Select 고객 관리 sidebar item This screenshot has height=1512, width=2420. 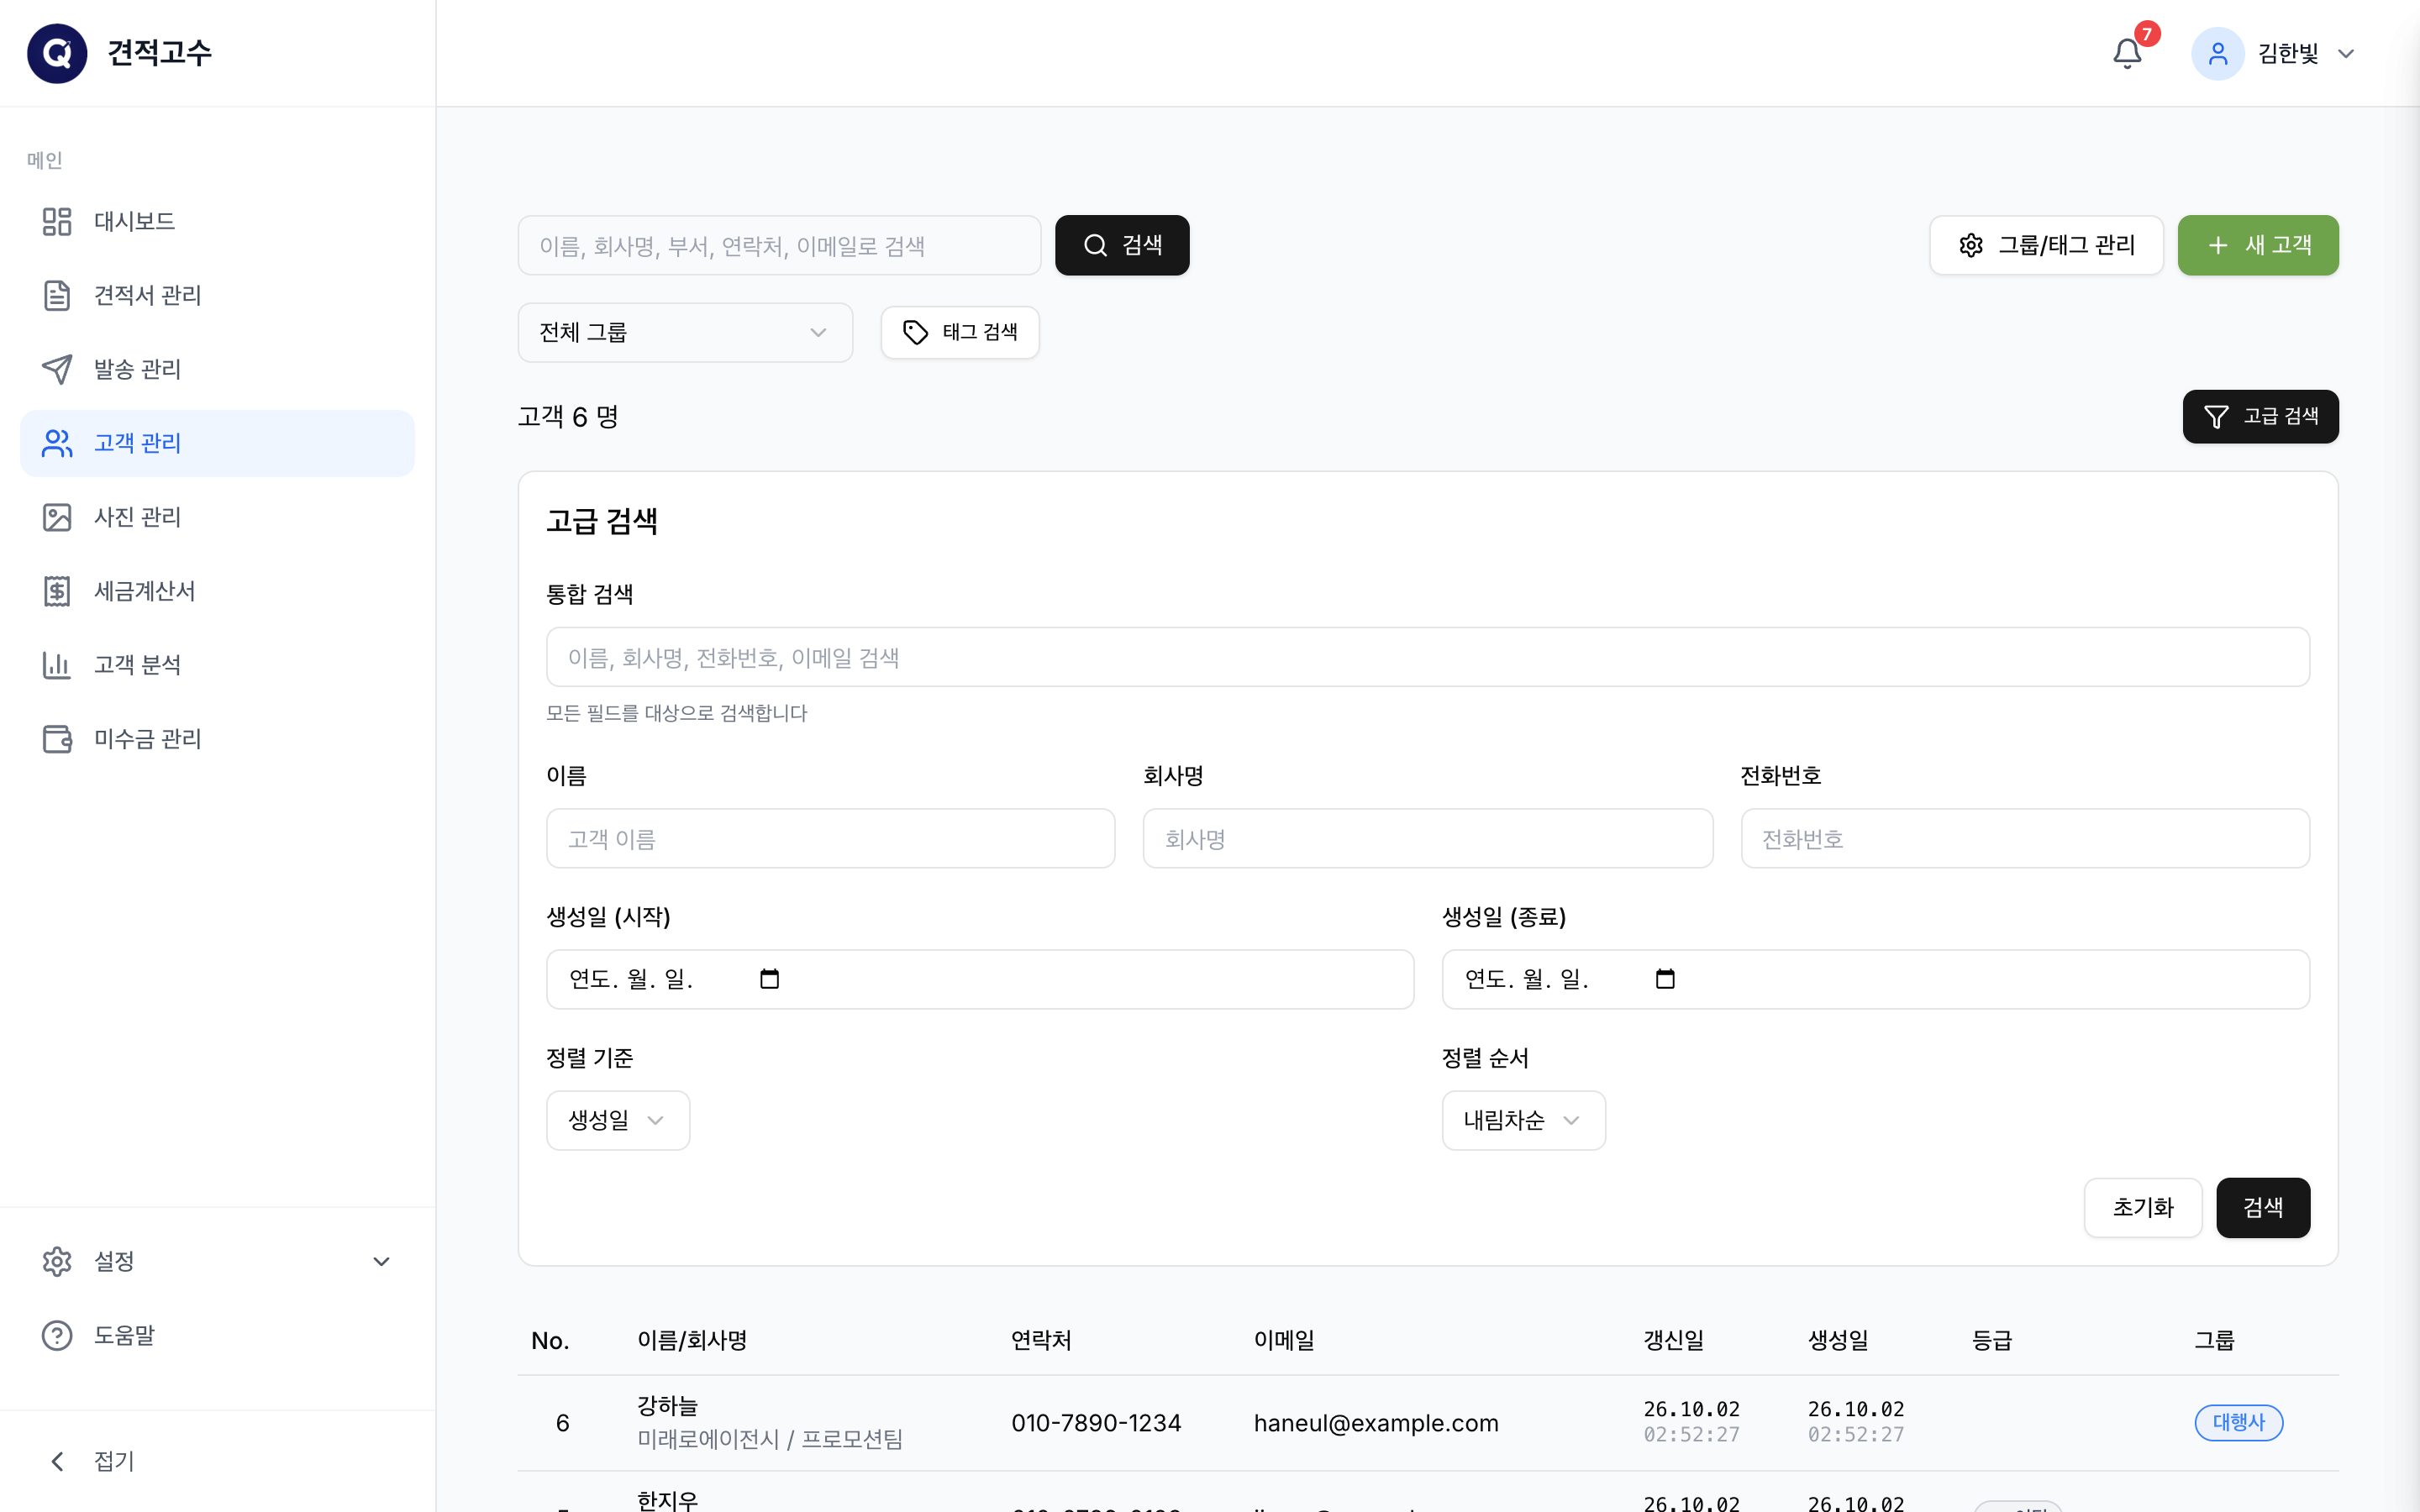coord(217,443)
